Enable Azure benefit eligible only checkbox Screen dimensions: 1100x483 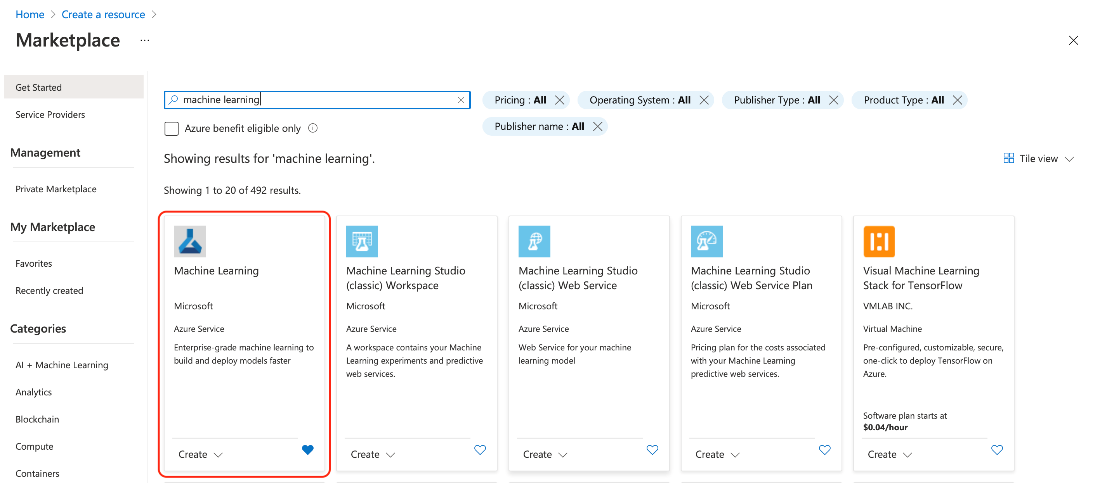click(x=171, y=128)
